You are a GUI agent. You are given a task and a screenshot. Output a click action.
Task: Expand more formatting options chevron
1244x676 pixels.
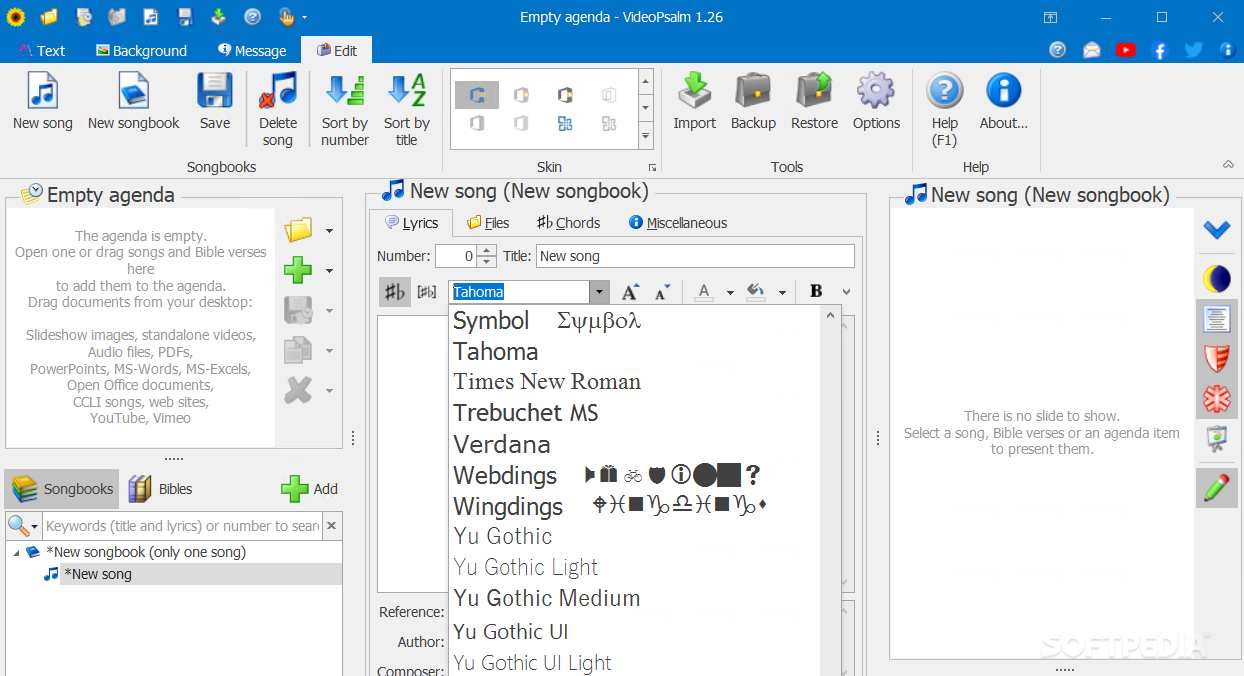[x=847, y=292]
